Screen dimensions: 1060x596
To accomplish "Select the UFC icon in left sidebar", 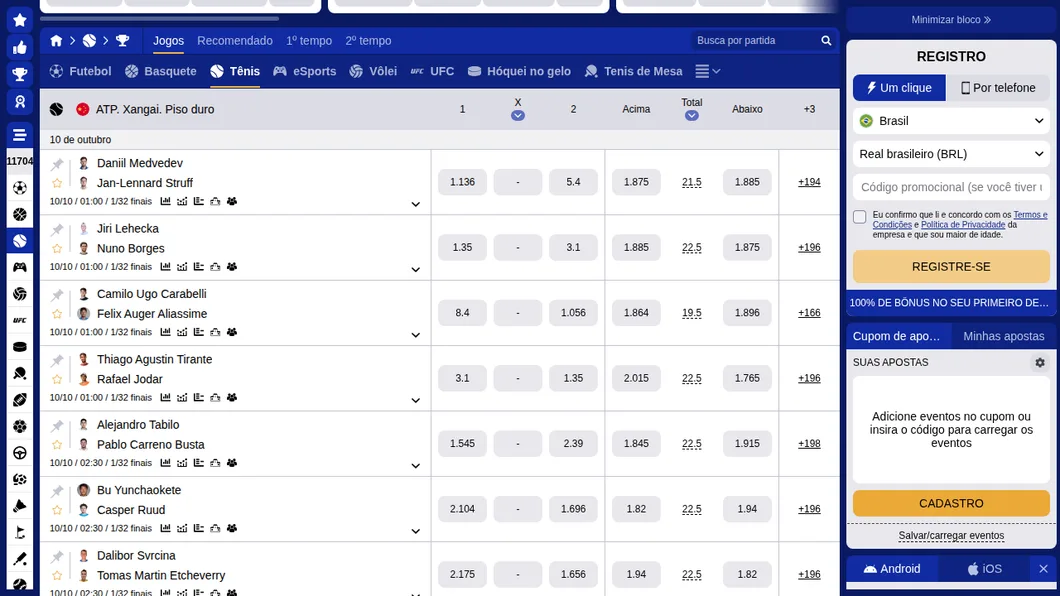I will click(20, 320).
